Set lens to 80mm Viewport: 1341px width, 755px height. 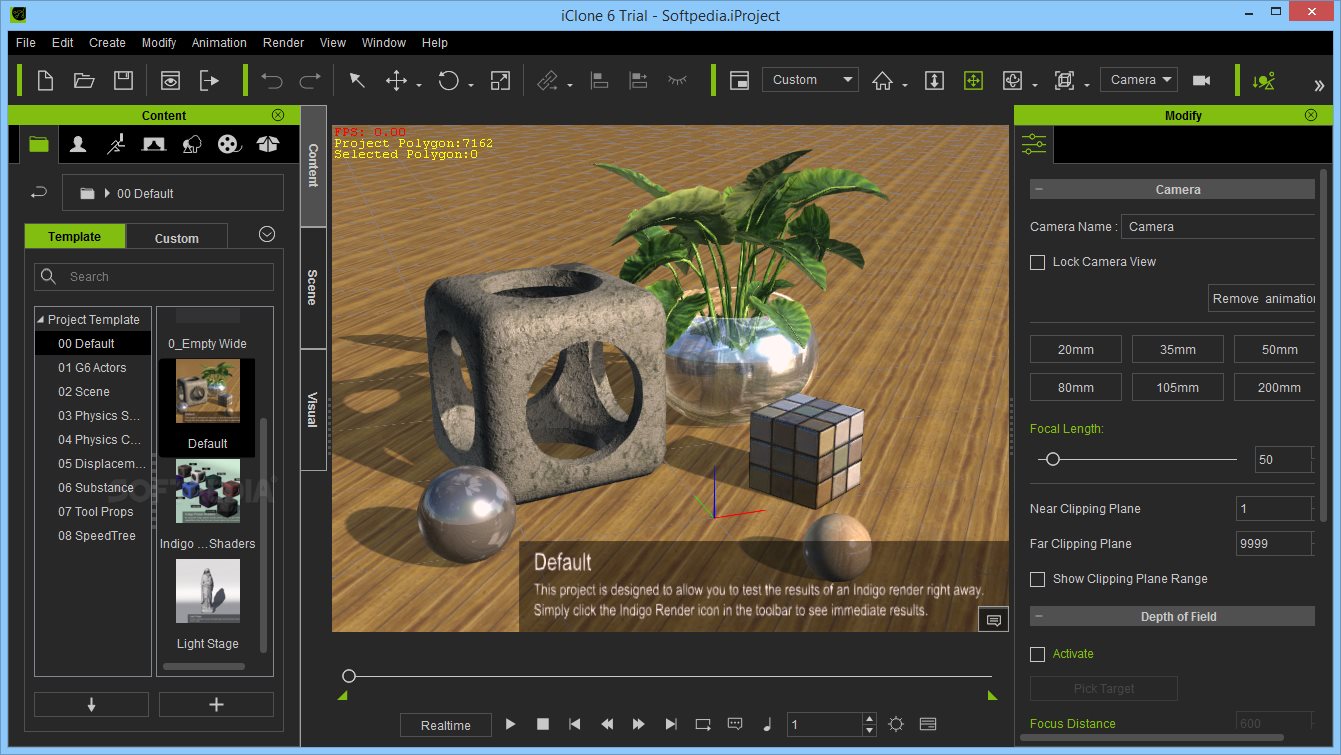tap(1076, 388)
